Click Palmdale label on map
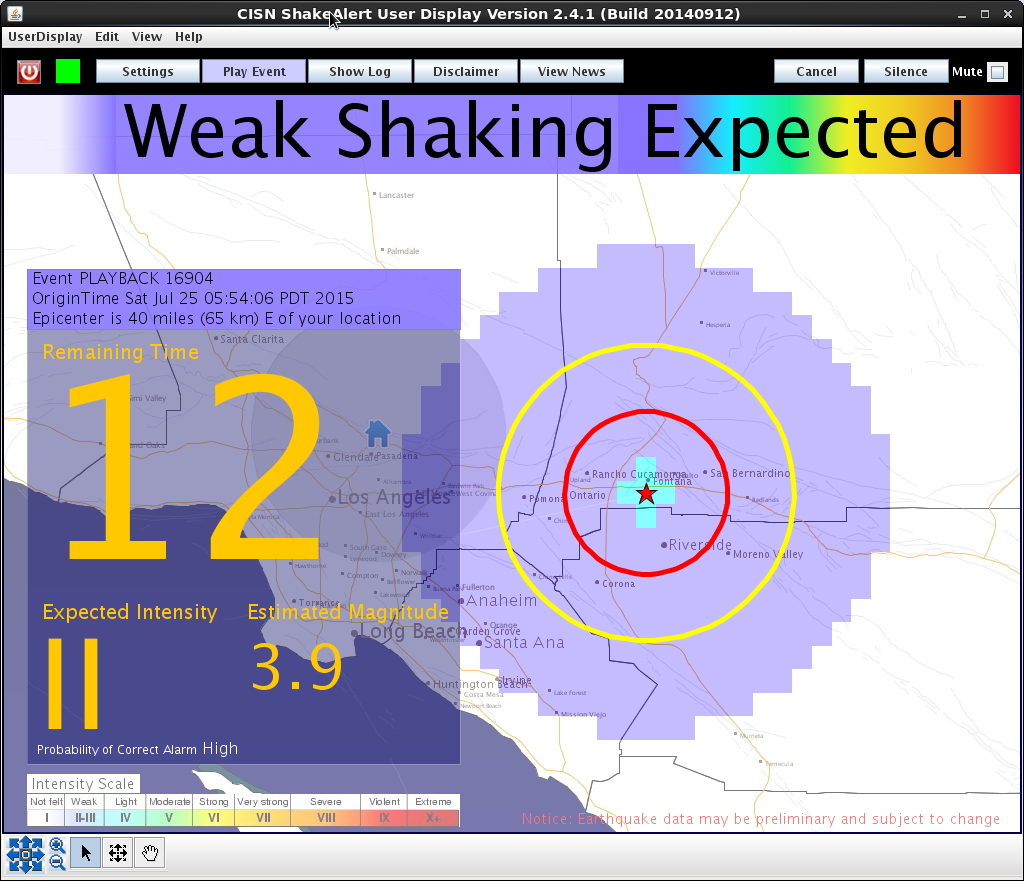The height and width of the screenshot is (881, 1024). [403, 251]
